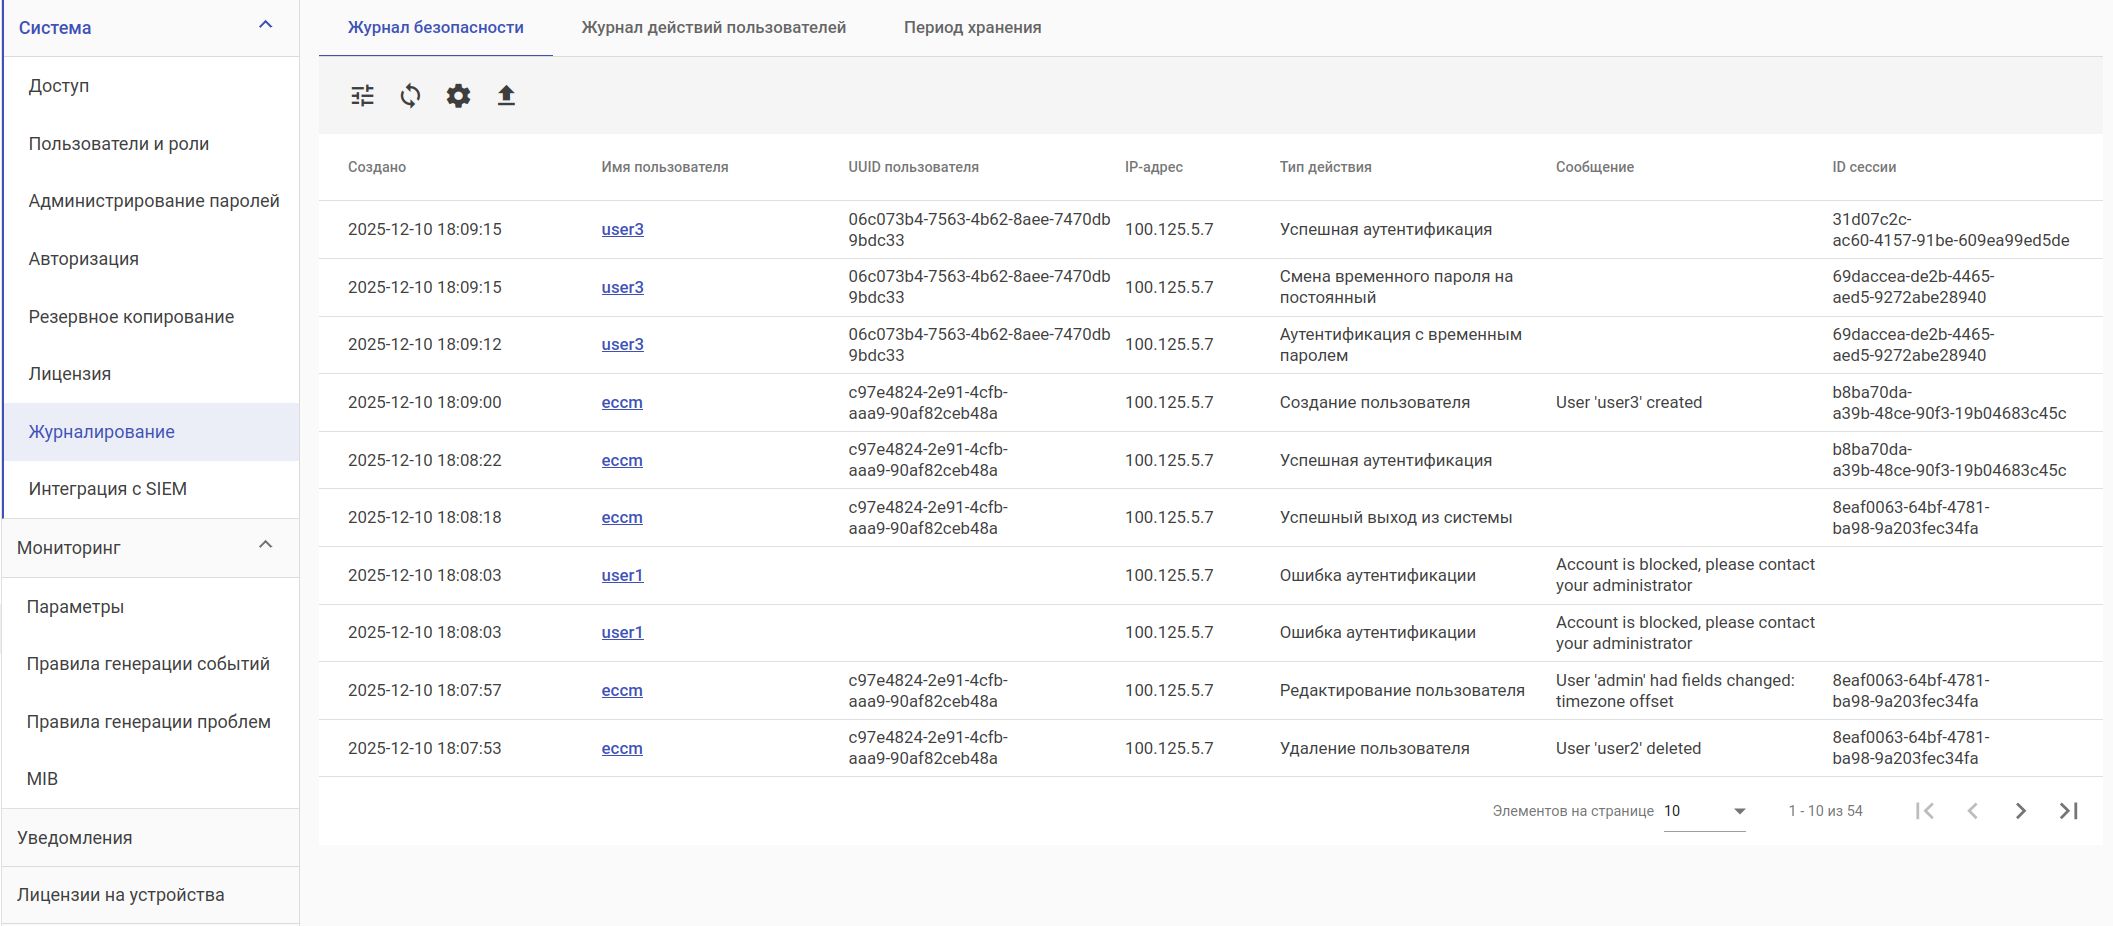Open user3 link in first row

(622, 230)
